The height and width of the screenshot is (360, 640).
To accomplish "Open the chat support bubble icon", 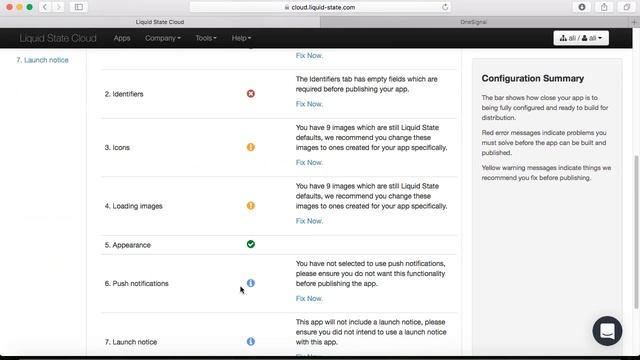I will click(x=607, y=331).
